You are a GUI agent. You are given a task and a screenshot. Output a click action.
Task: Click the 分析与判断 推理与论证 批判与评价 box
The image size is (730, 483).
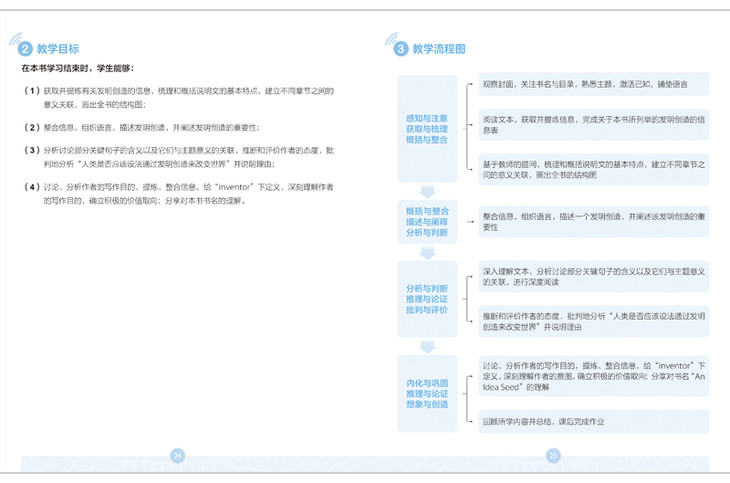coord(427,298)
